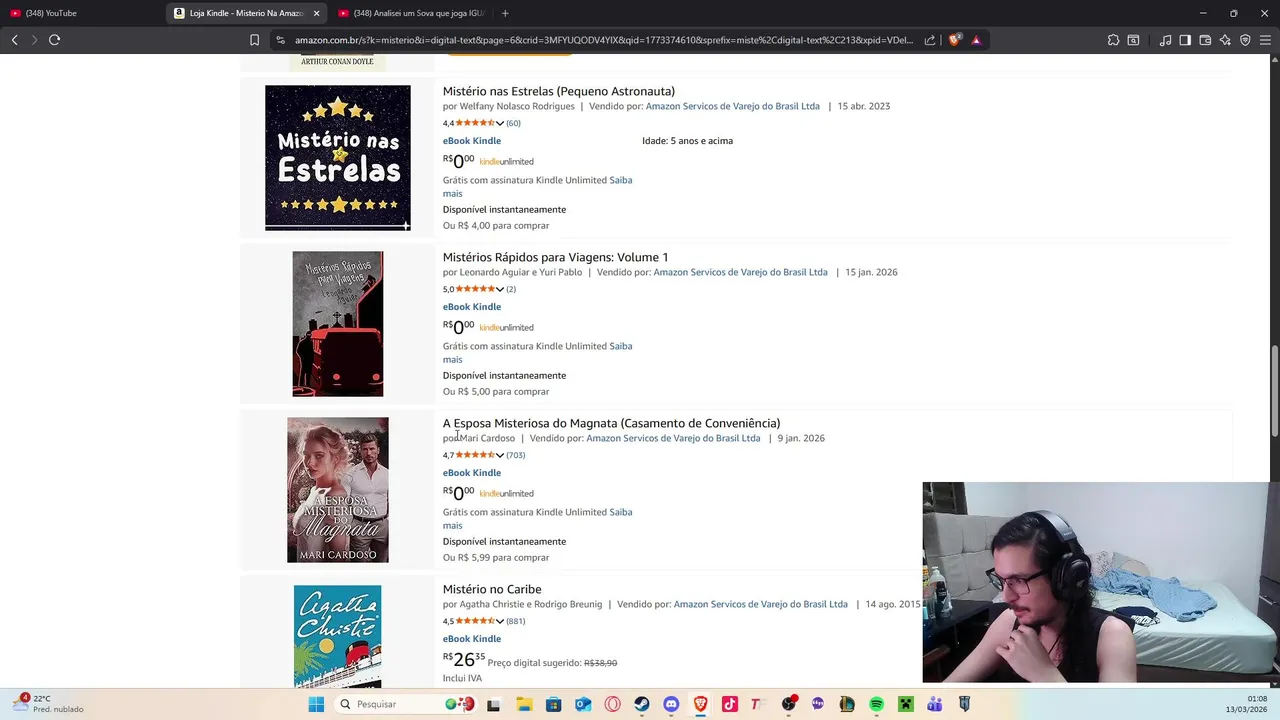Open the Extensions puzzle icon
The height and width of the screenshot is (720, 1280).
1113,40
